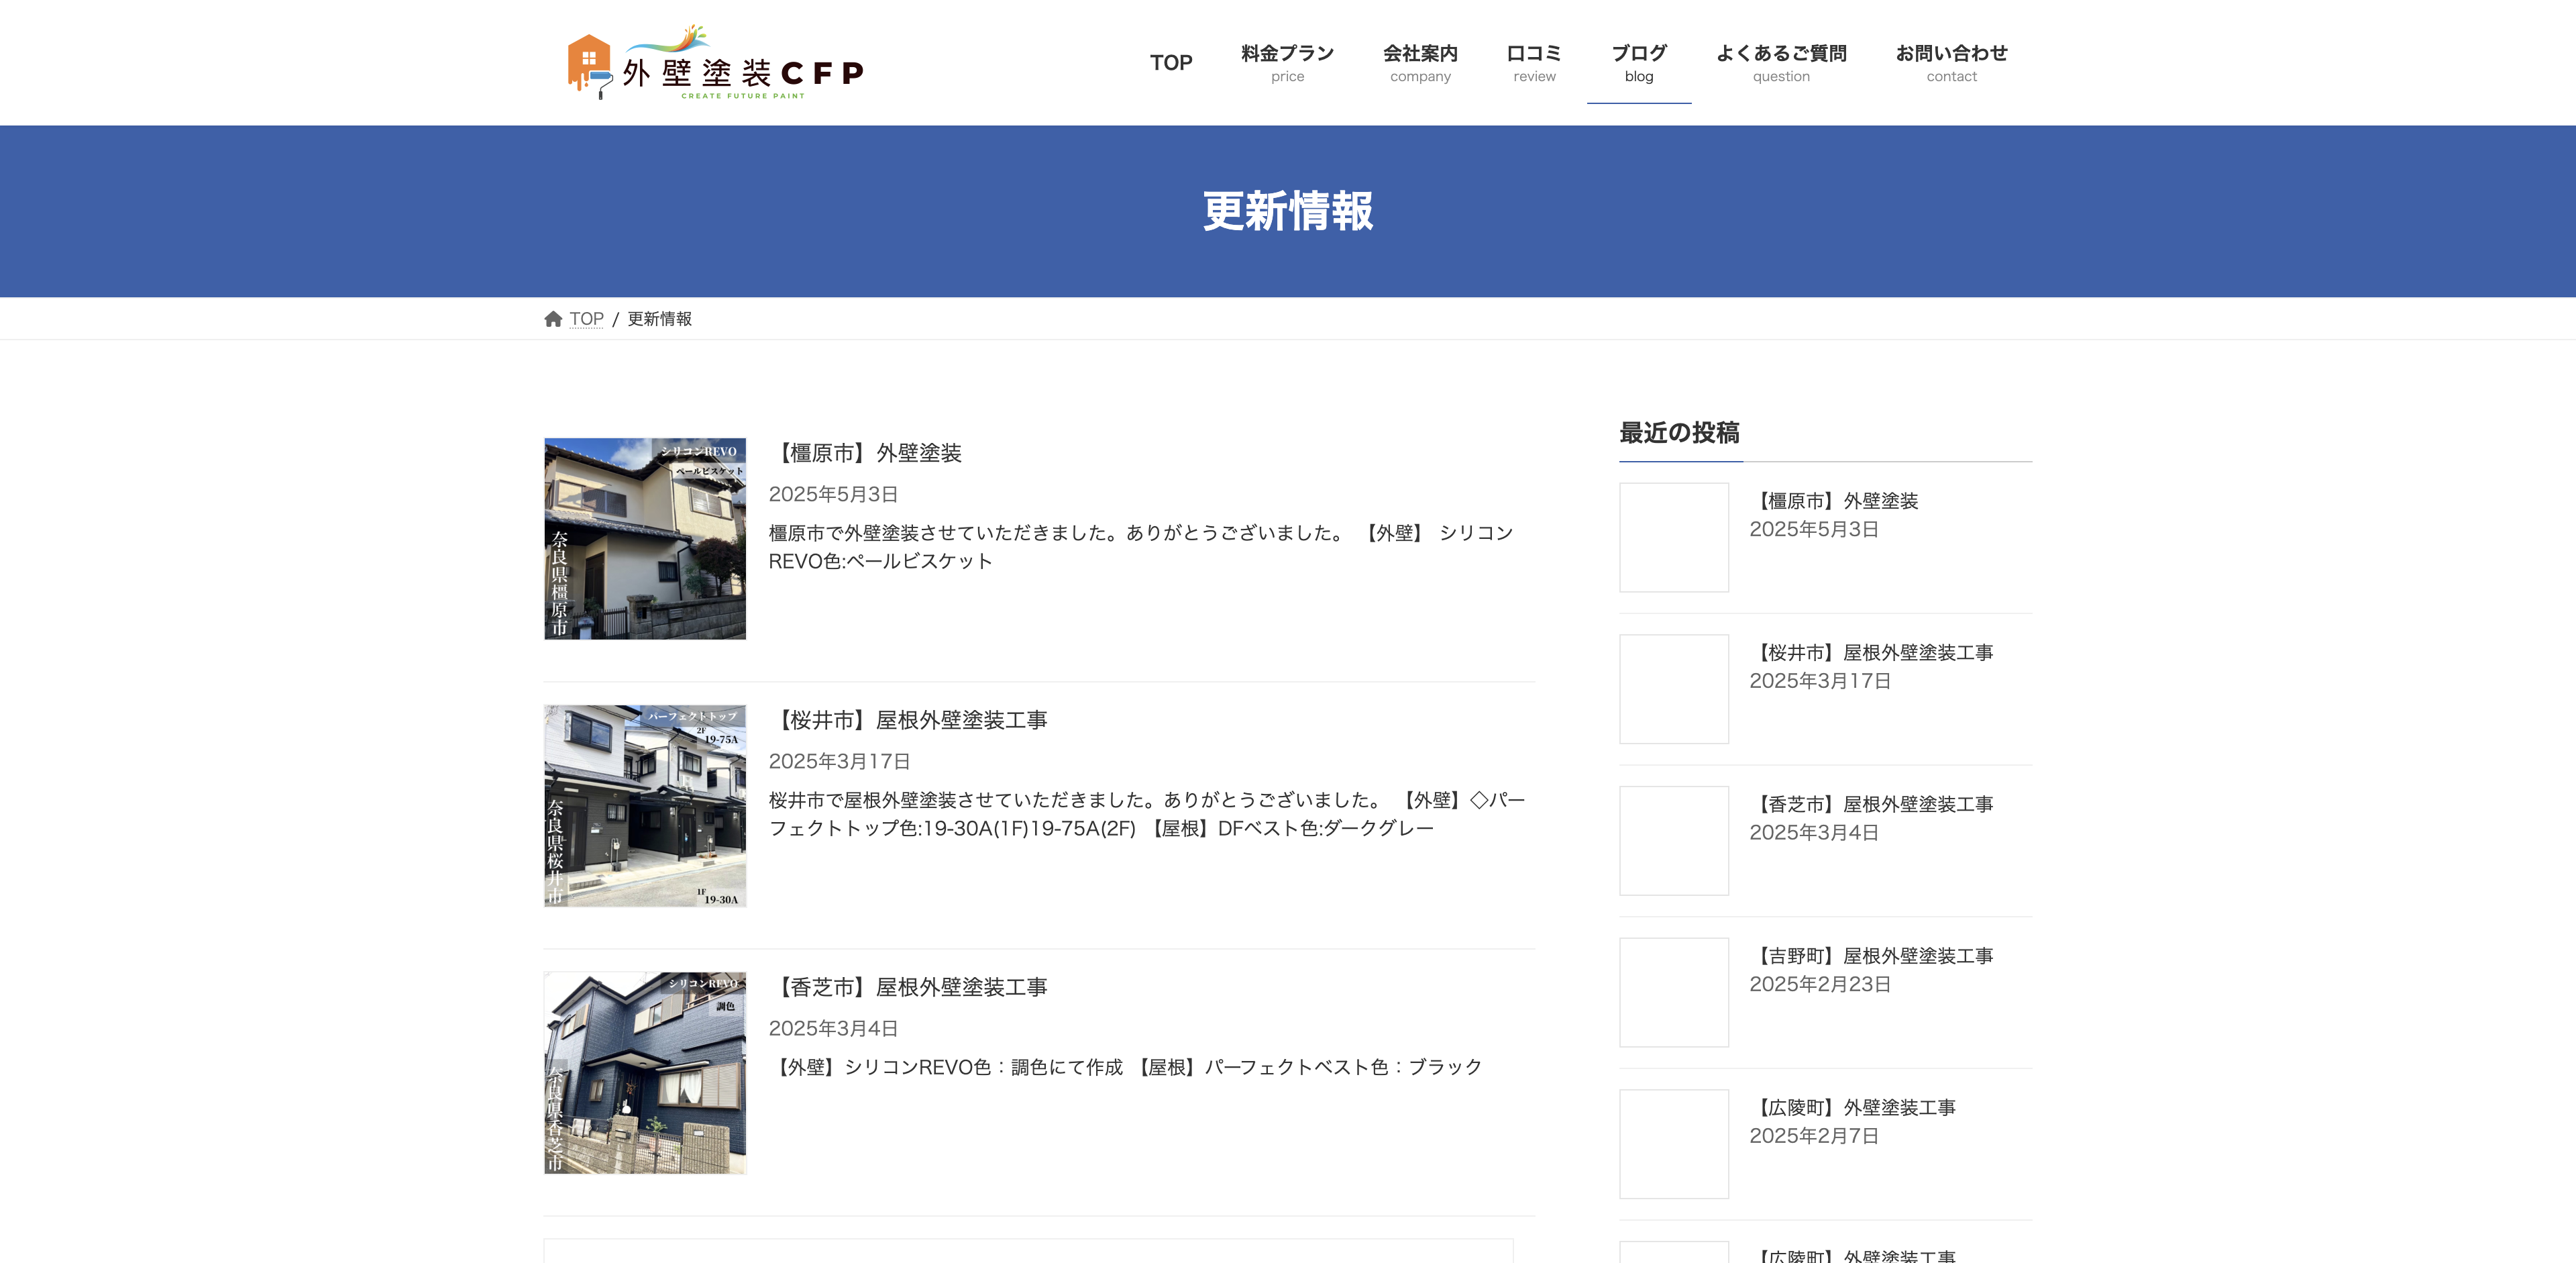Viewport: 2576px width, 1263px height.
Task: Open the 料金プラン price menu
Action: [1287, 63]
